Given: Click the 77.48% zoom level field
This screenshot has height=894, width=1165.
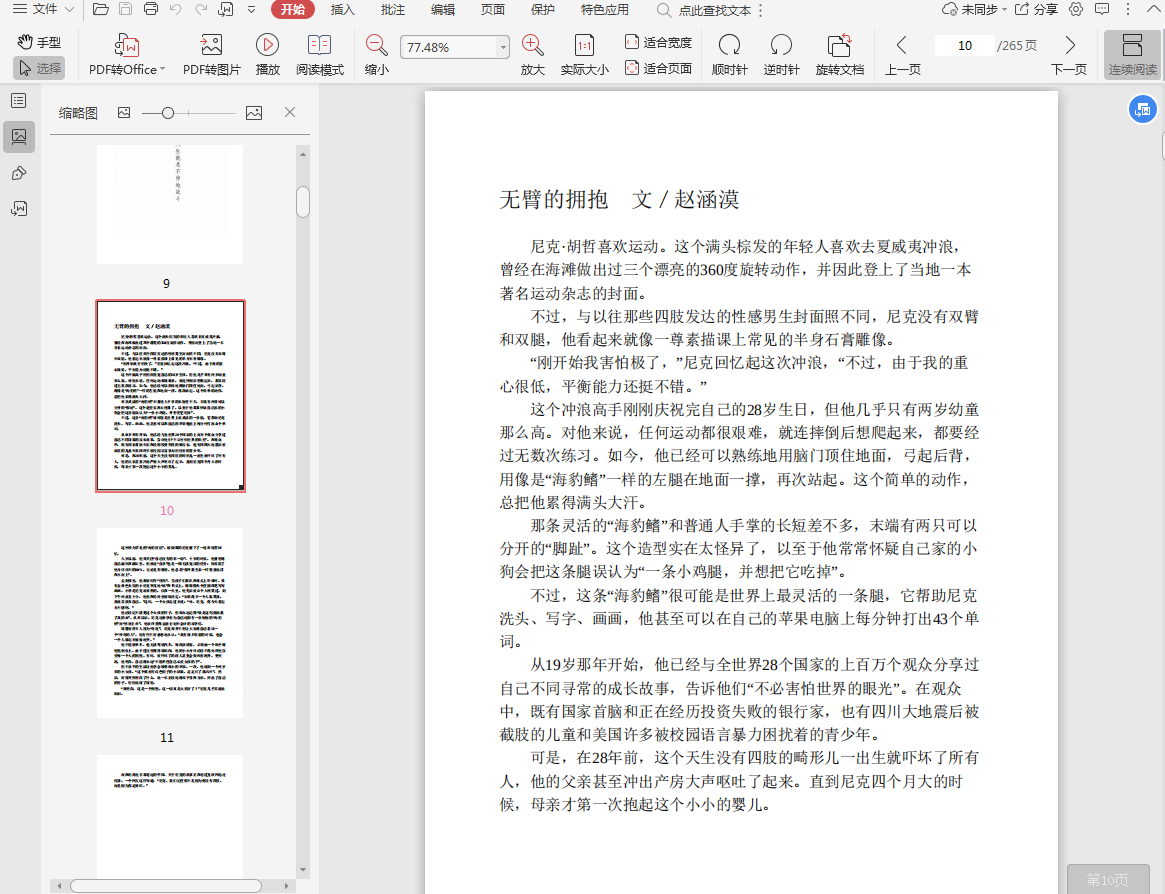Looking at the screenshot, I should 449,47.
